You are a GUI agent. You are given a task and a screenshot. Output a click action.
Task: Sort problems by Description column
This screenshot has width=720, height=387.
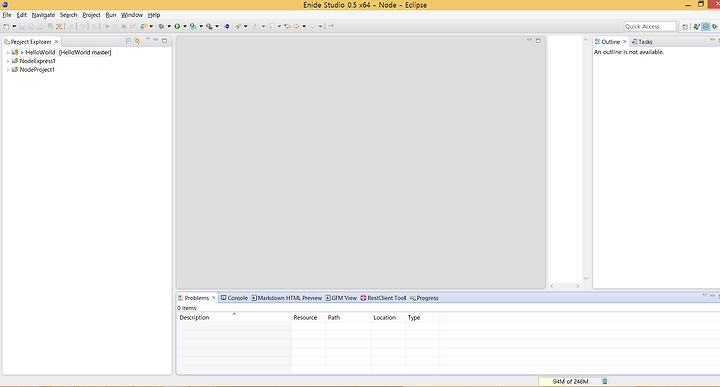coord(234,317)
